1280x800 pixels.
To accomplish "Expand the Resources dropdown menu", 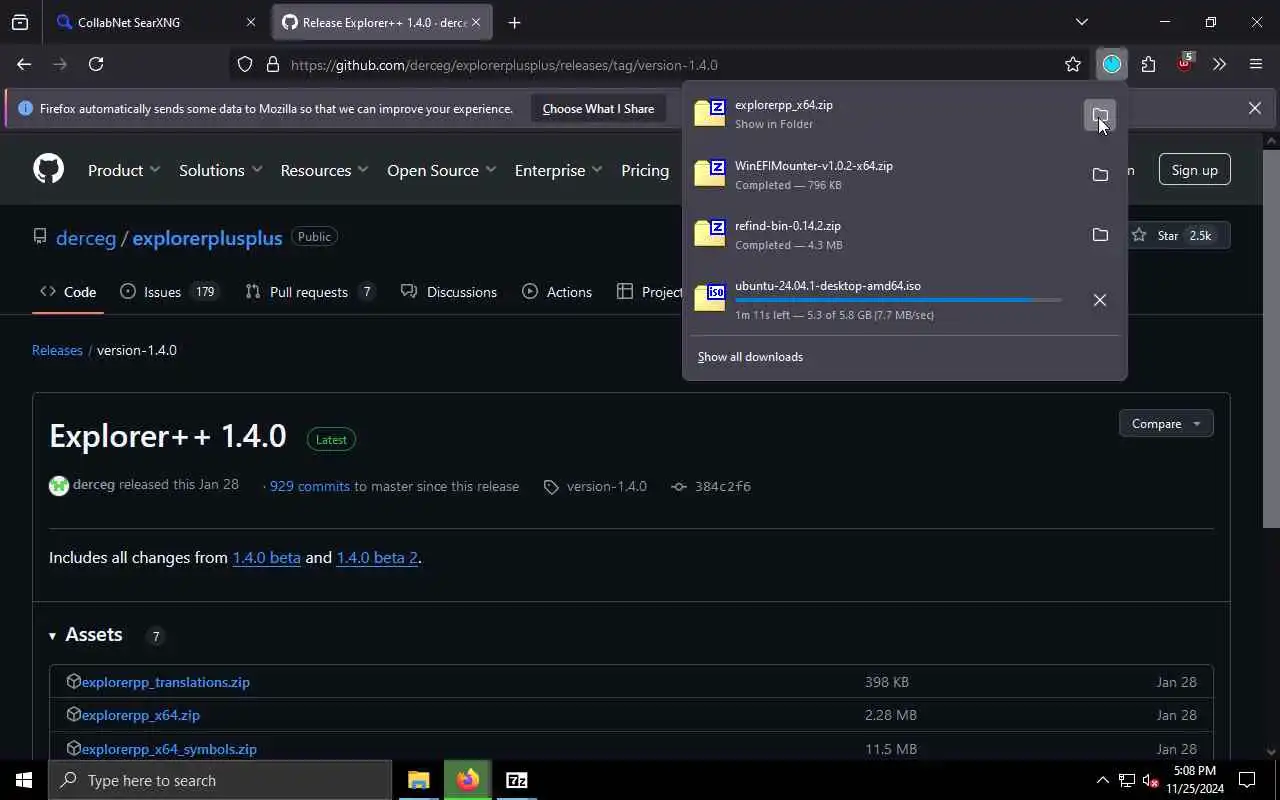I will click(x=325, y=170).
